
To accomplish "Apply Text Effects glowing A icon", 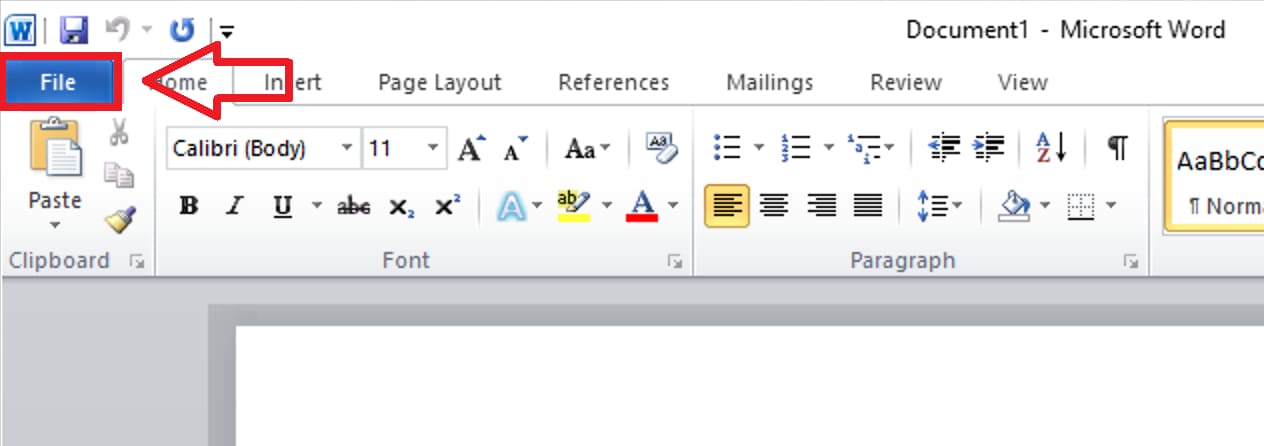I will click(511, 206).
